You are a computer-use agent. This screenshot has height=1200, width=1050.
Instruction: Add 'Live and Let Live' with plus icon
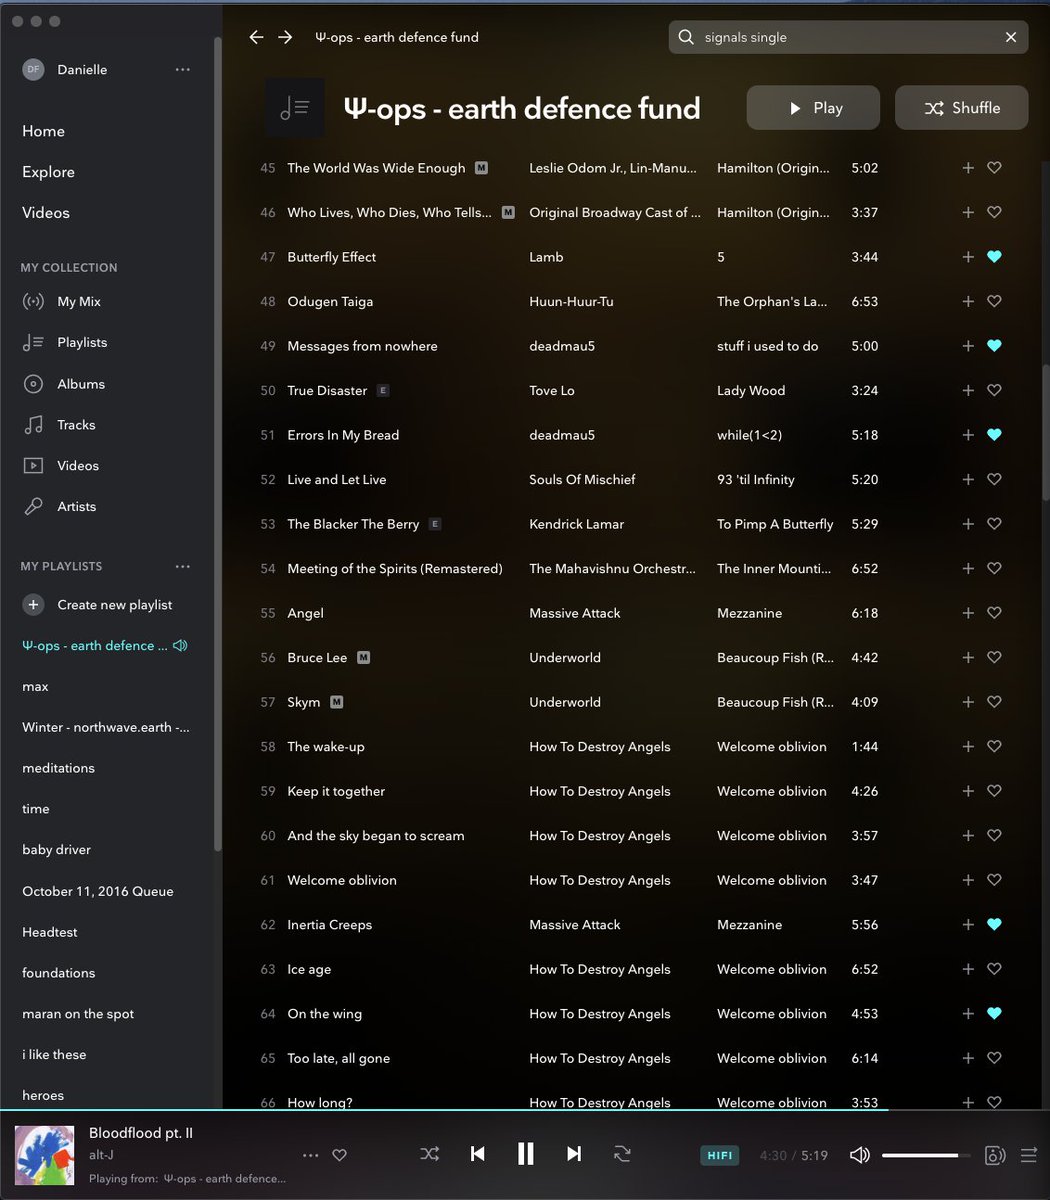[x=968, y=479]
